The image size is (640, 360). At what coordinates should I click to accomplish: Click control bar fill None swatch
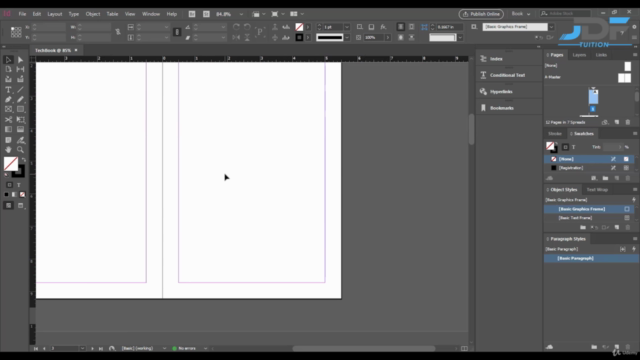click(x=299, y=27)
